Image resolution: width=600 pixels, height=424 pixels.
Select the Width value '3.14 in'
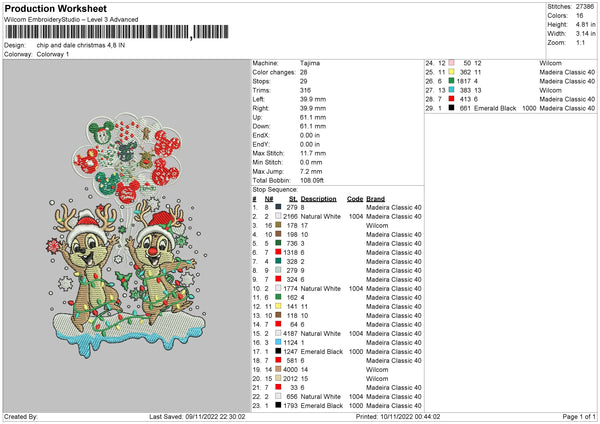pyautogui.click(x=585, y=34)
